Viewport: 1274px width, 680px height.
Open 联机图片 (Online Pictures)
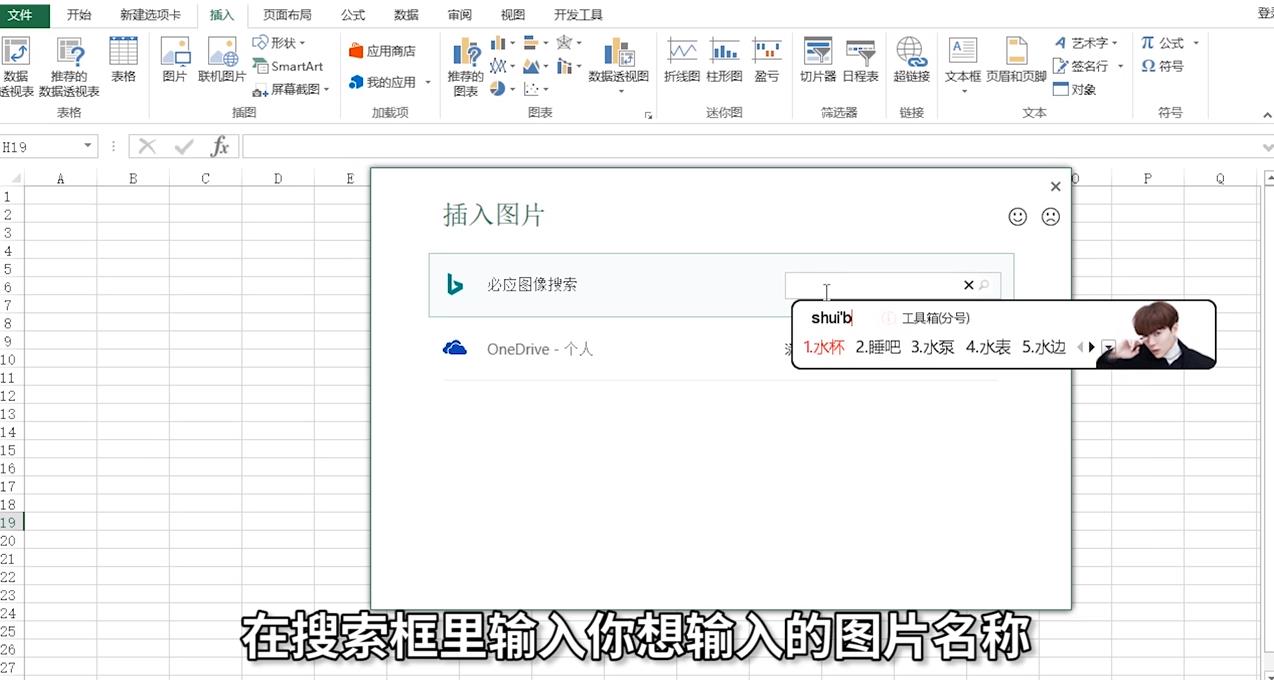click(x=221, y=60)
